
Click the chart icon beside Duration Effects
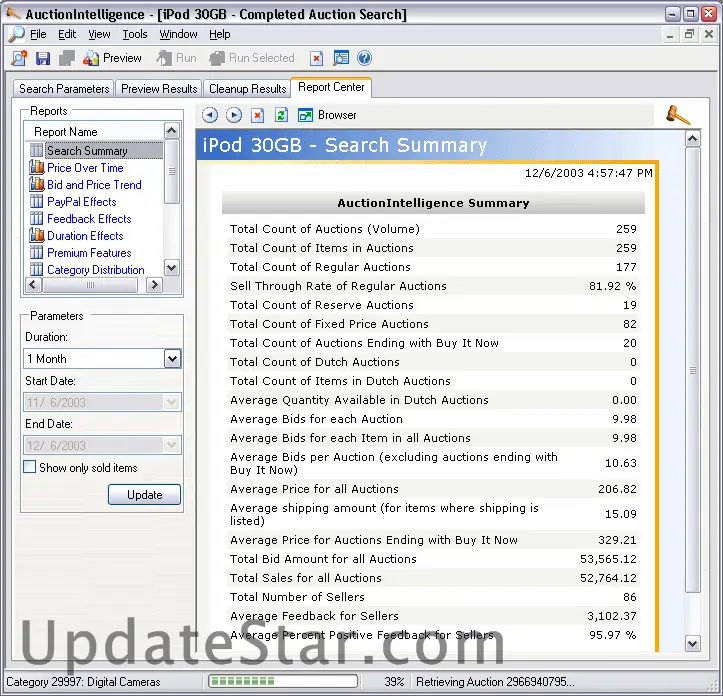click(36, 236)
